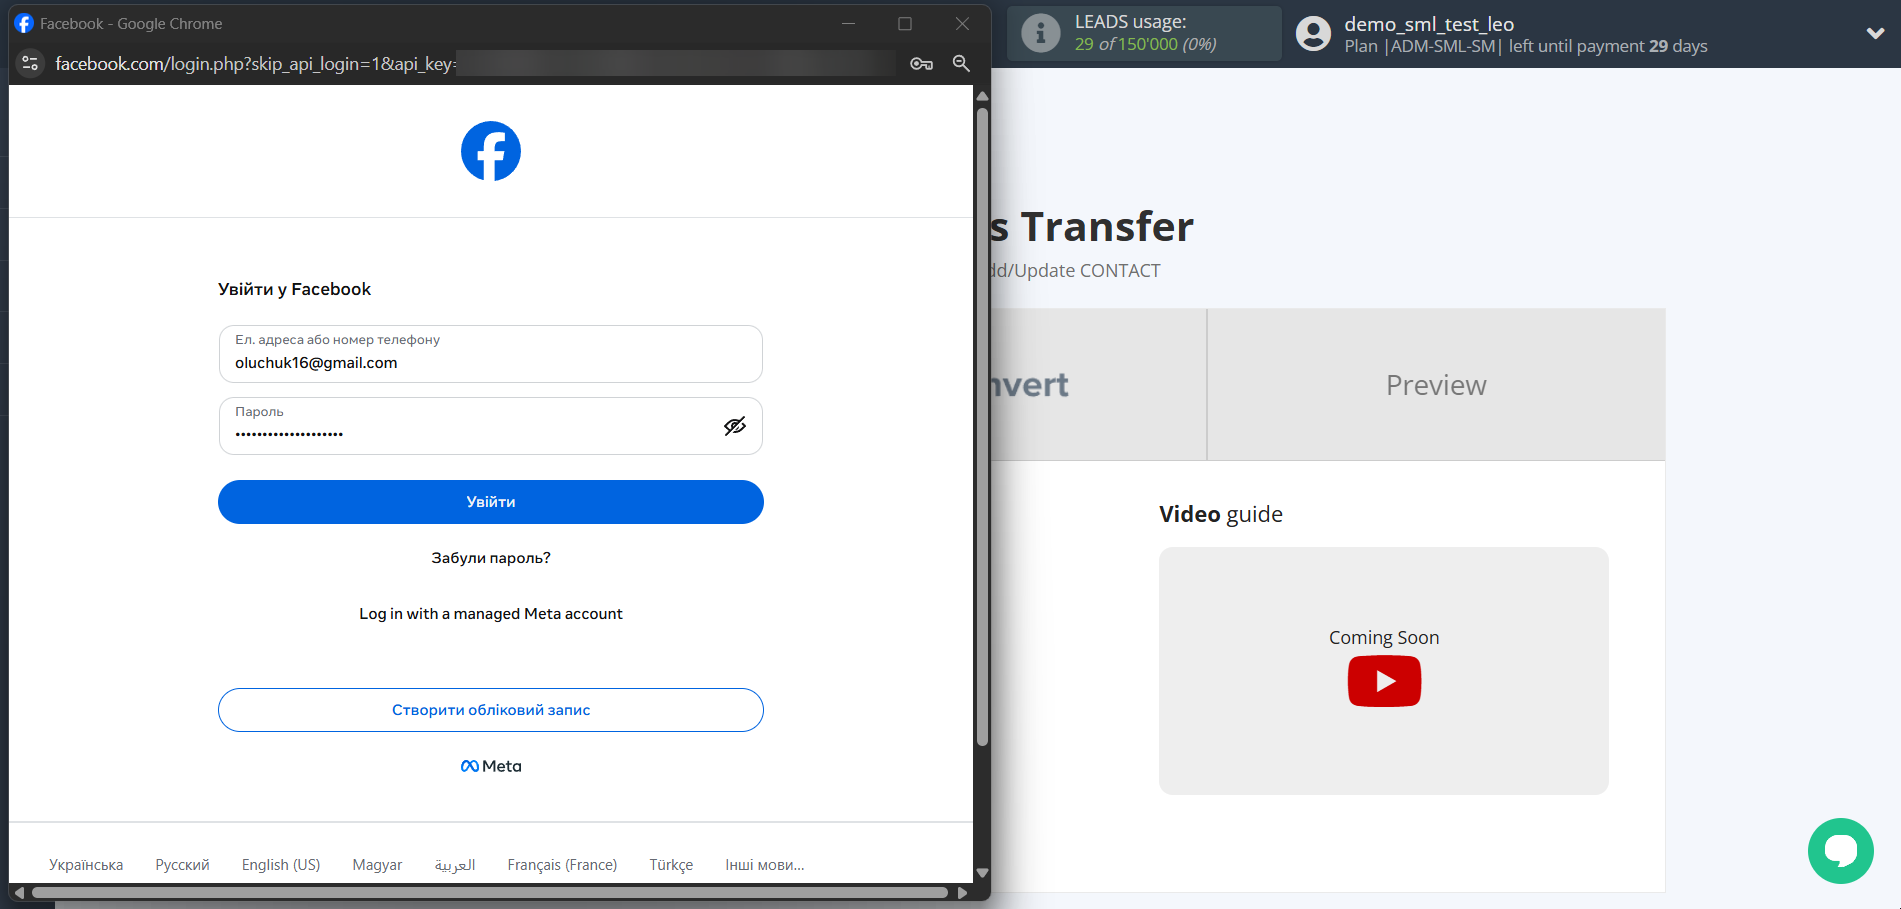Open Інші мови more languages
Screen dimensions: 1901x909
765,865
